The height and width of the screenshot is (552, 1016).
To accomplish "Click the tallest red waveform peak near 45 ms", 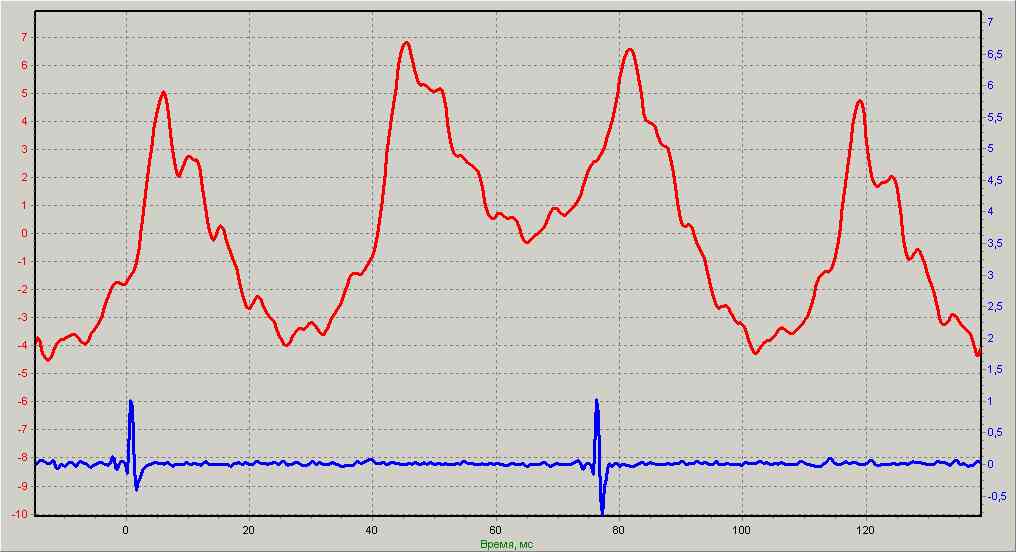I will [x=405, y=43].
